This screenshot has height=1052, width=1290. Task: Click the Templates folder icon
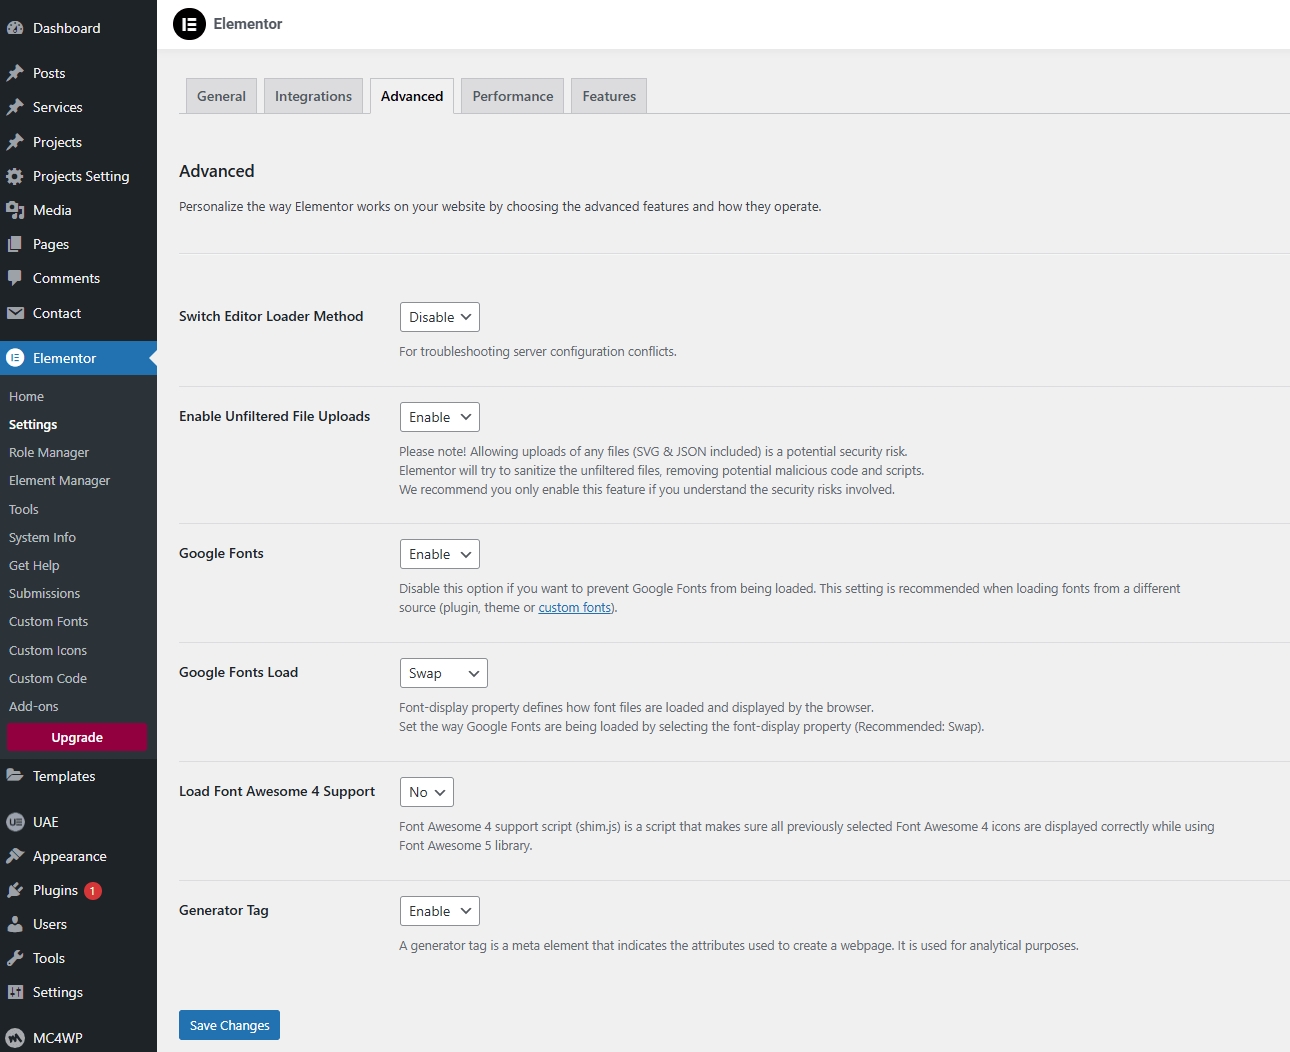pos(15,776)
